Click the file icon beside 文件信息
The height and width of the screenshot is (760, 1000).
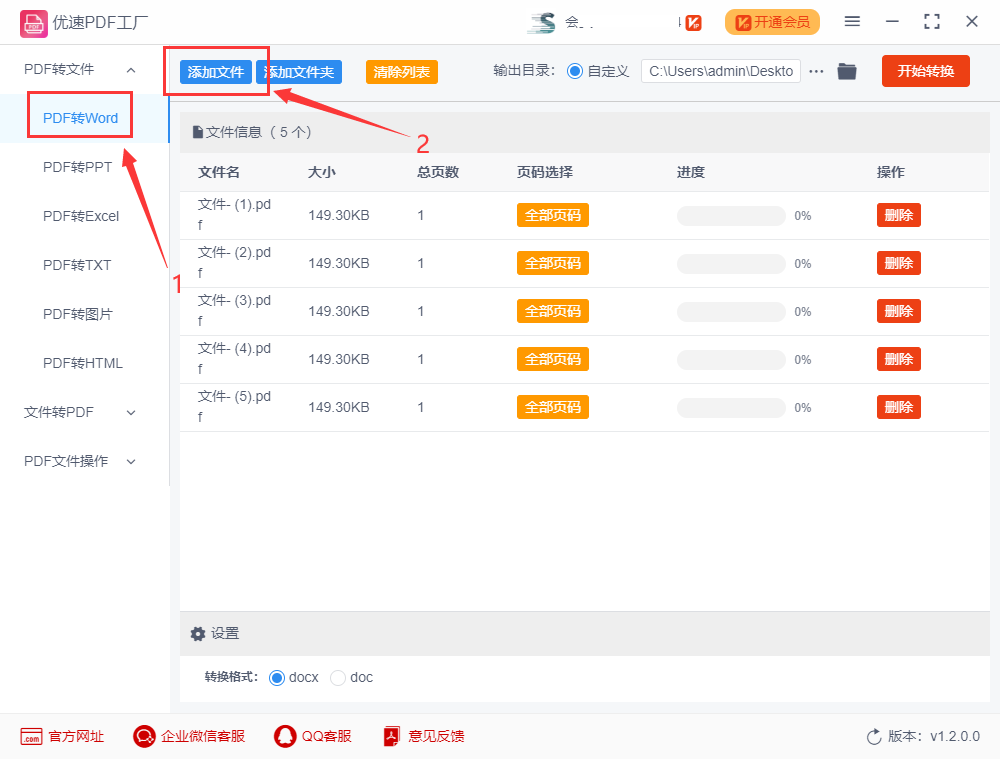click(198, 133)
